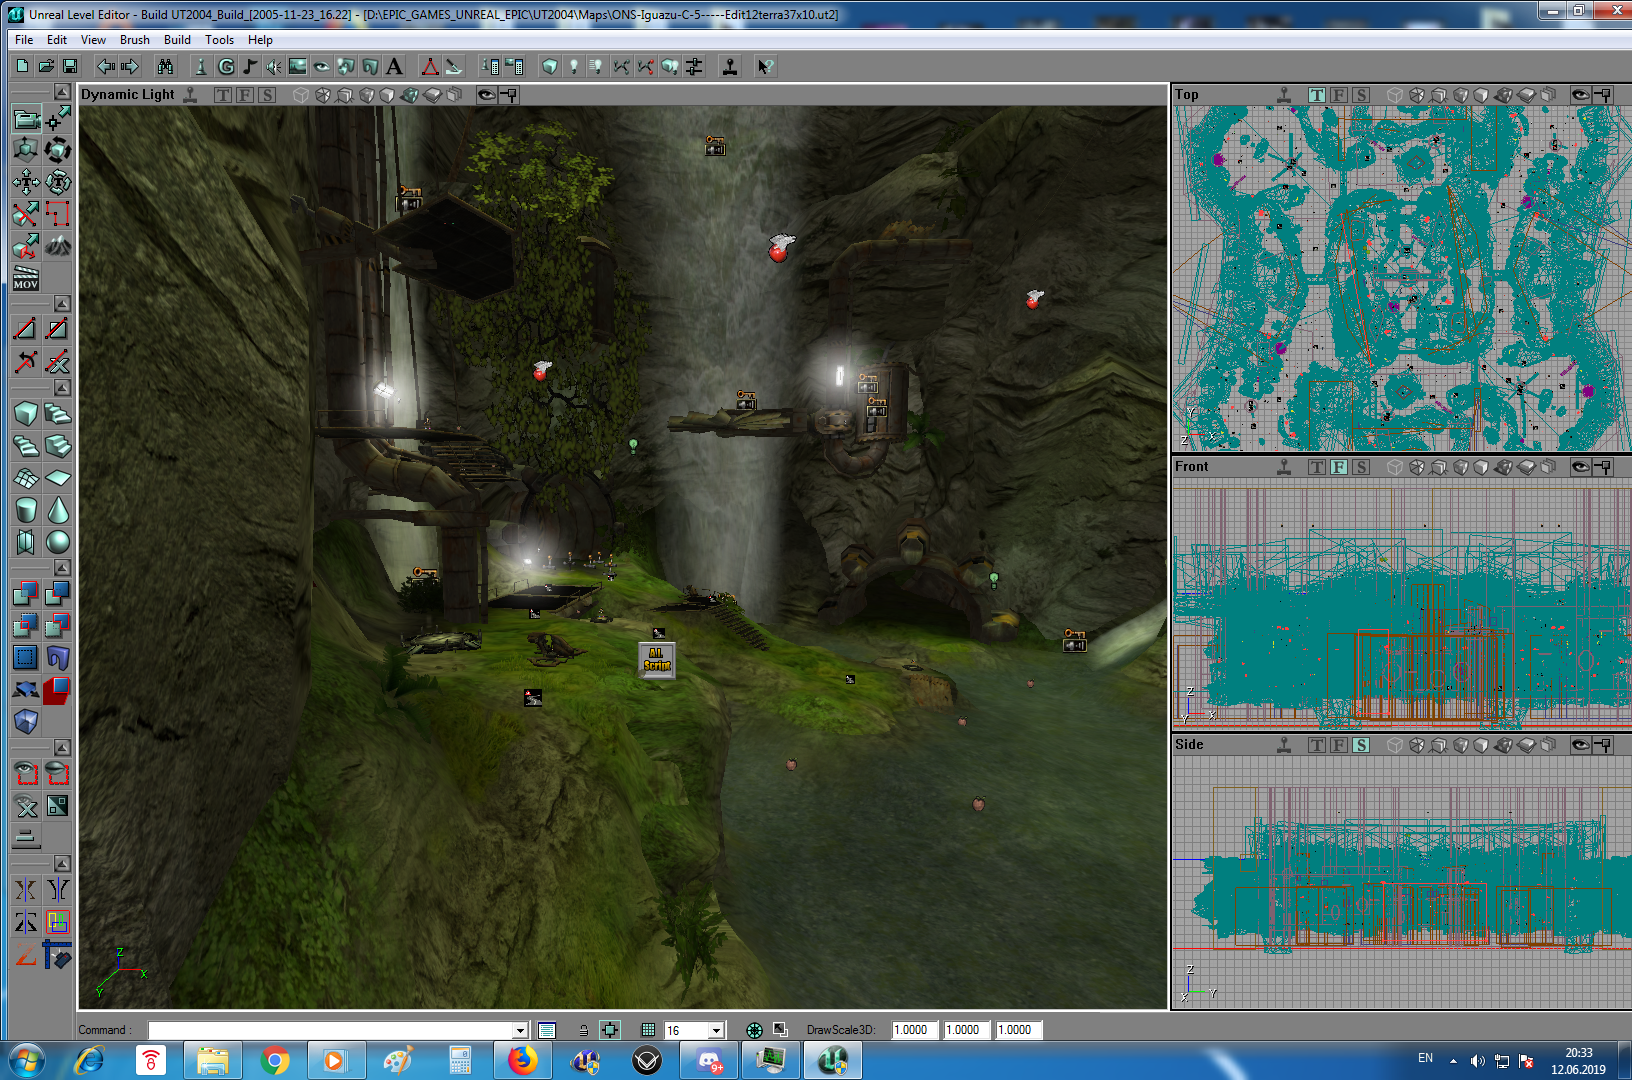Choose the Cylinder brush builder
Viewport: 1632px width, 1080px height.
[26, 510]
